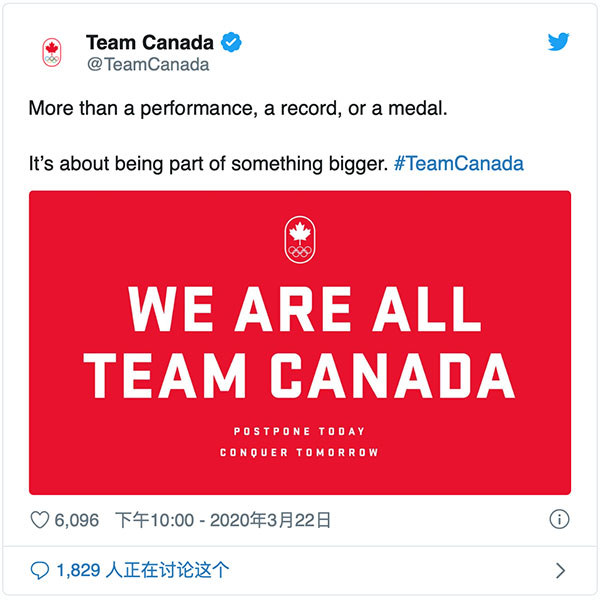Open the #TeamCanada hashtag link
The image size is (600, 600).
point(458,164)
